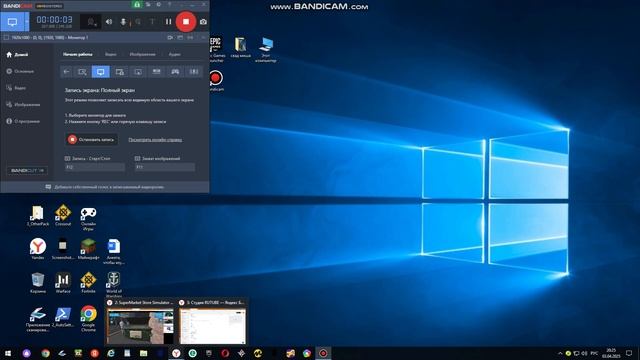Select HDMI device recording mode icon

coord(157,72)
